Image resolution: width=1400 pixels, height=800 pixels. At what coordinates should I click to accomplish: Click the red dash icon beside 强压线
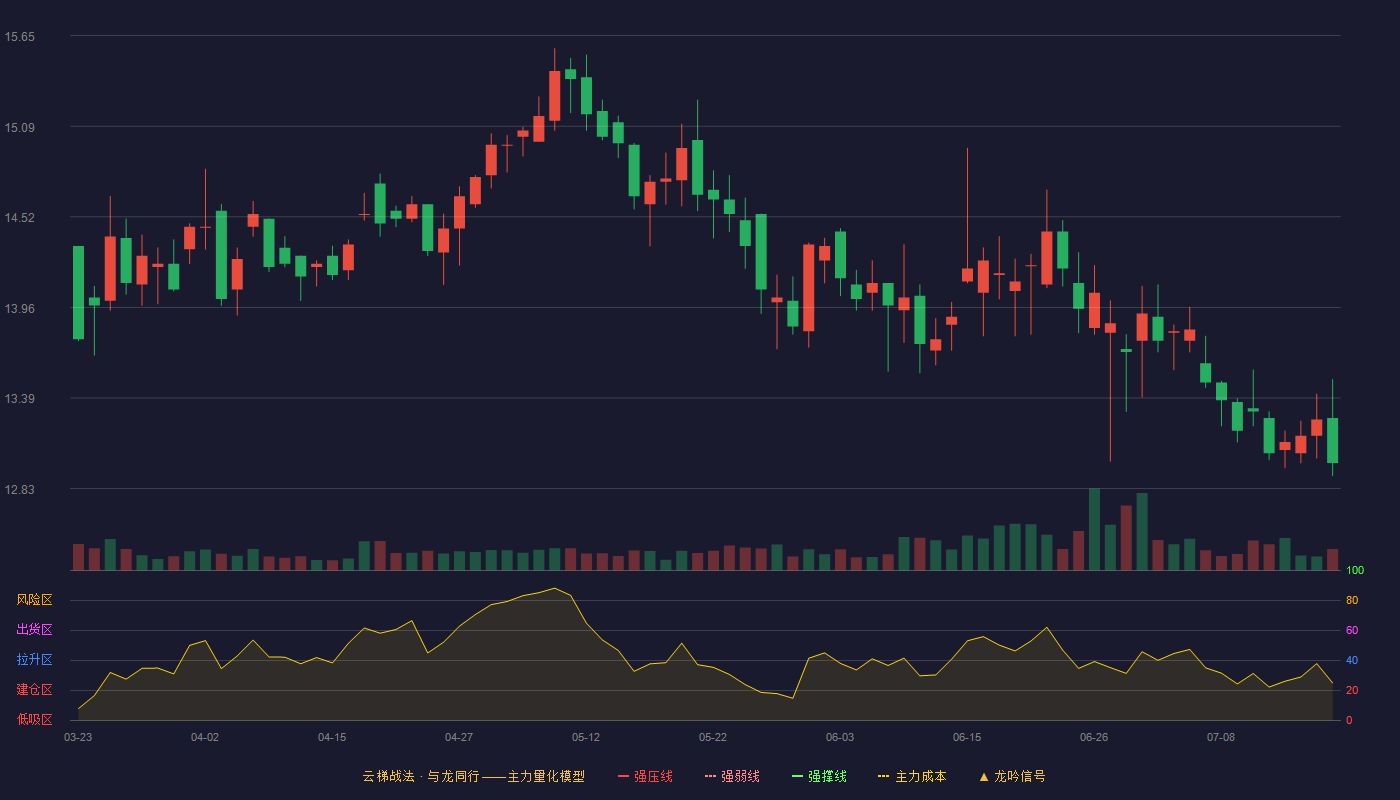[623, 776]
